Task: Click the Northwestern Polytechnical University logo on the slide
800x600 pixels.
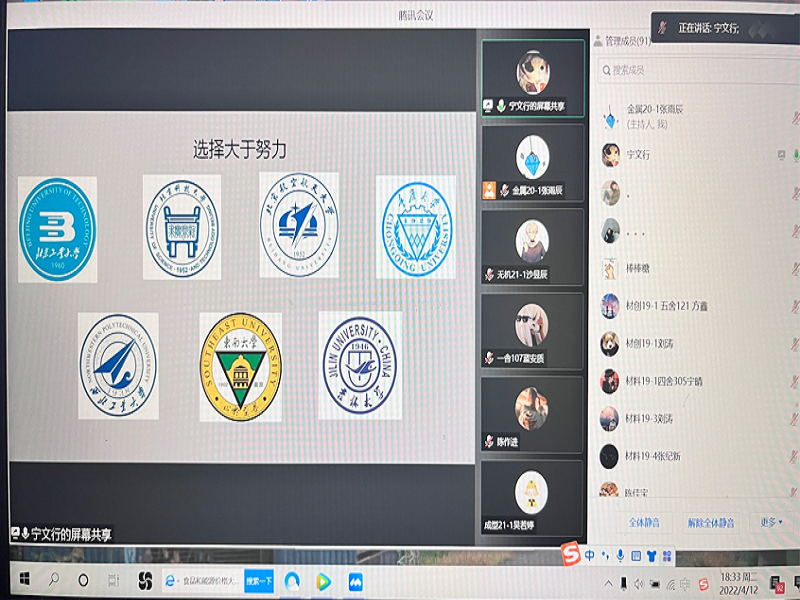Action: coord(118,366)
